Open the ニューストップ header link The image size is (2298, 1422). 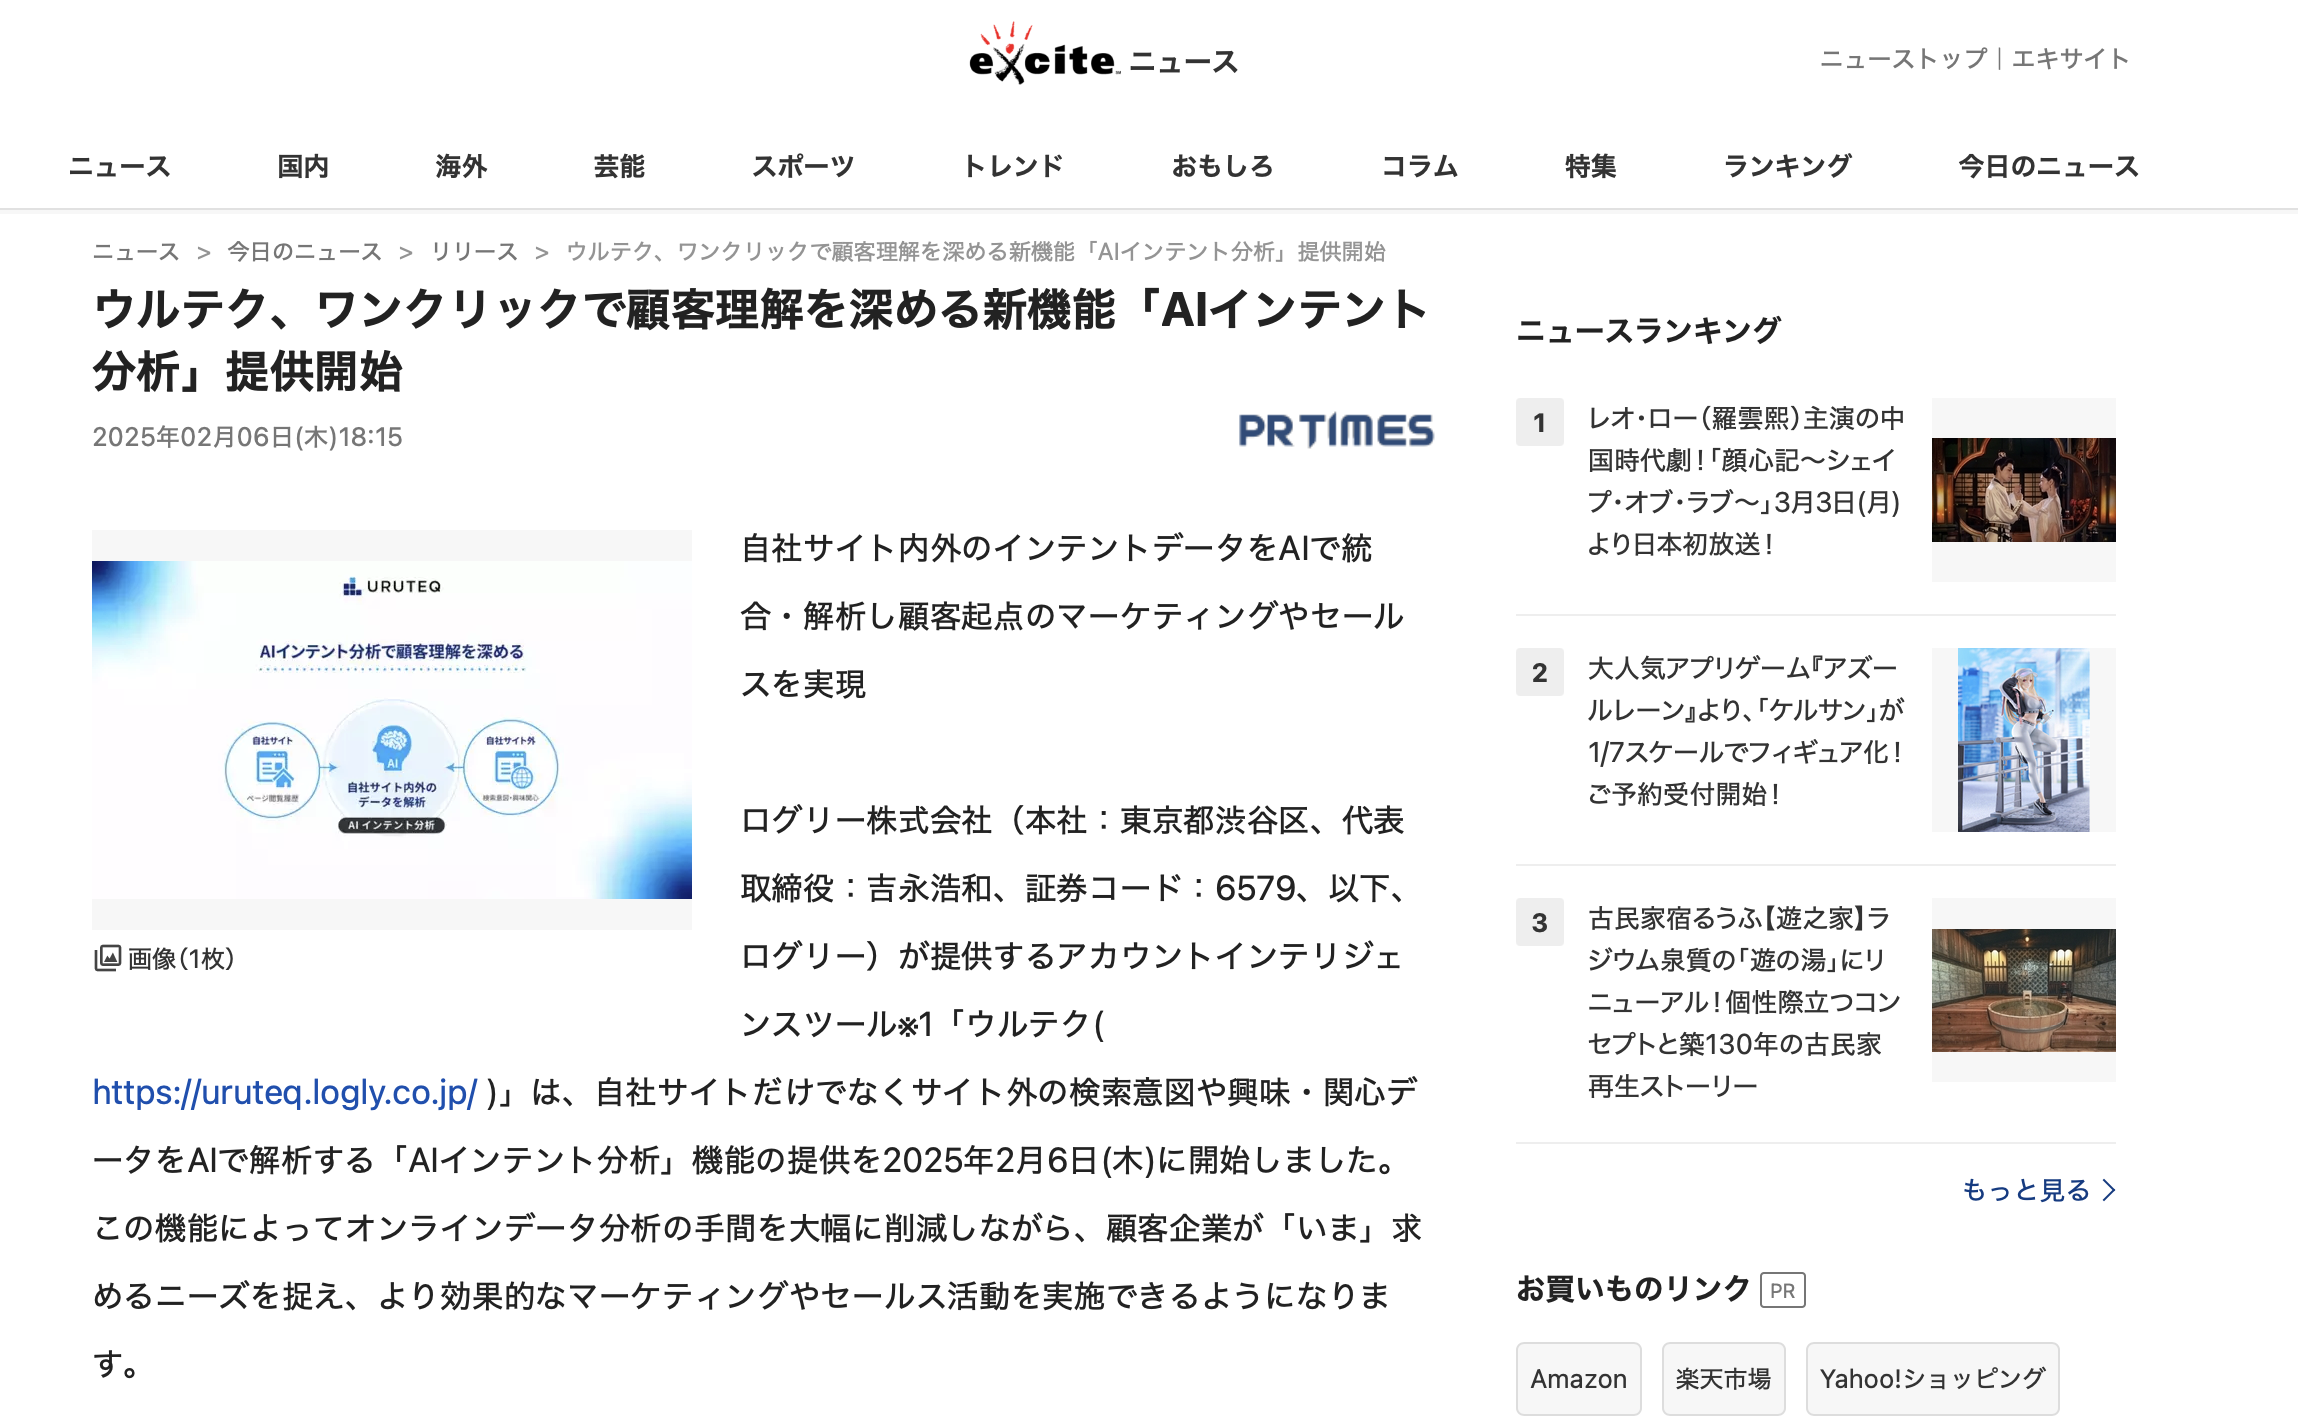click(x=1903, y=59)
